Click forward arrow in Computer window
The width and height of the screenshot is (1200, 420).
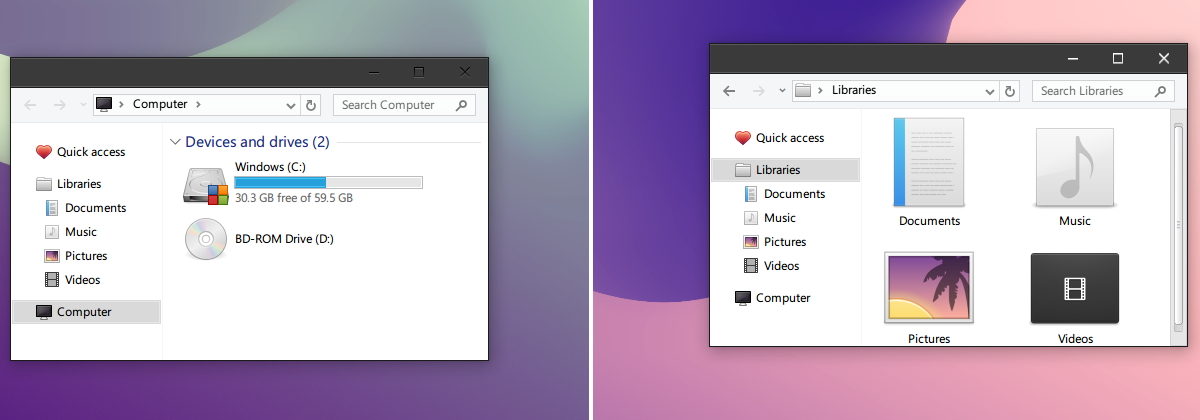point(60,104)
